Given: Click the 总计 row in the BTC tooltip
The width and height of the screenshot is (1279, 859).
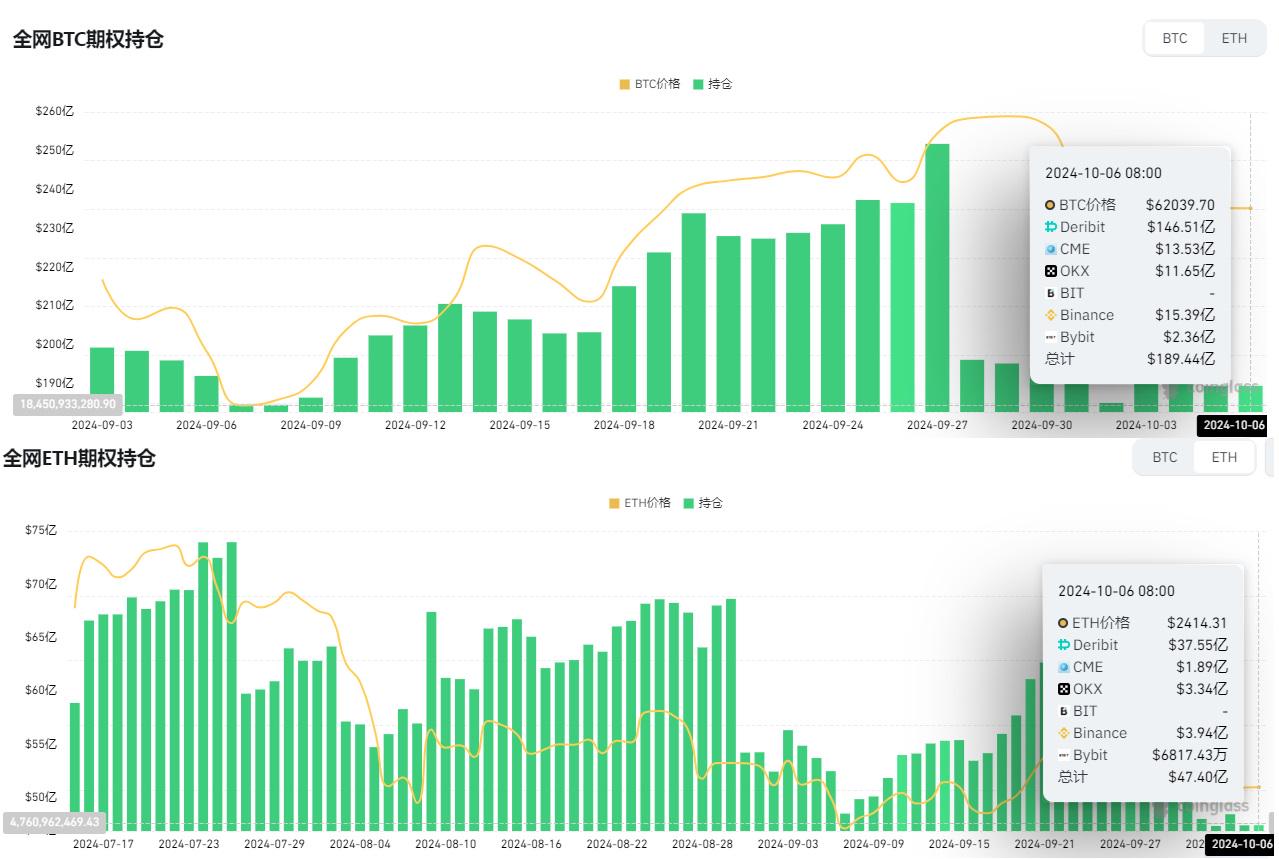Looking at the screenshot, I should 1060,359.
